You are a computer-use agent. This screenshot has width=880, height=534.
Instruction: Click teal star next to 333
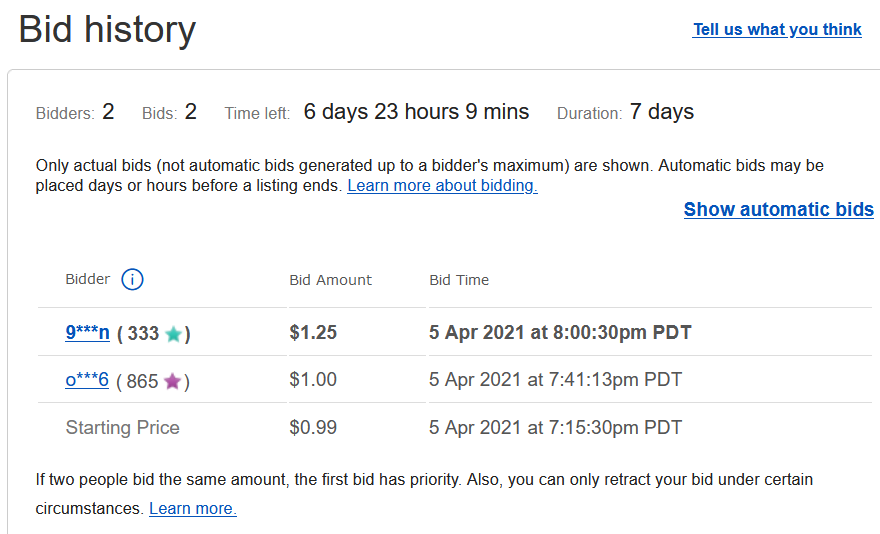(174, 334)
